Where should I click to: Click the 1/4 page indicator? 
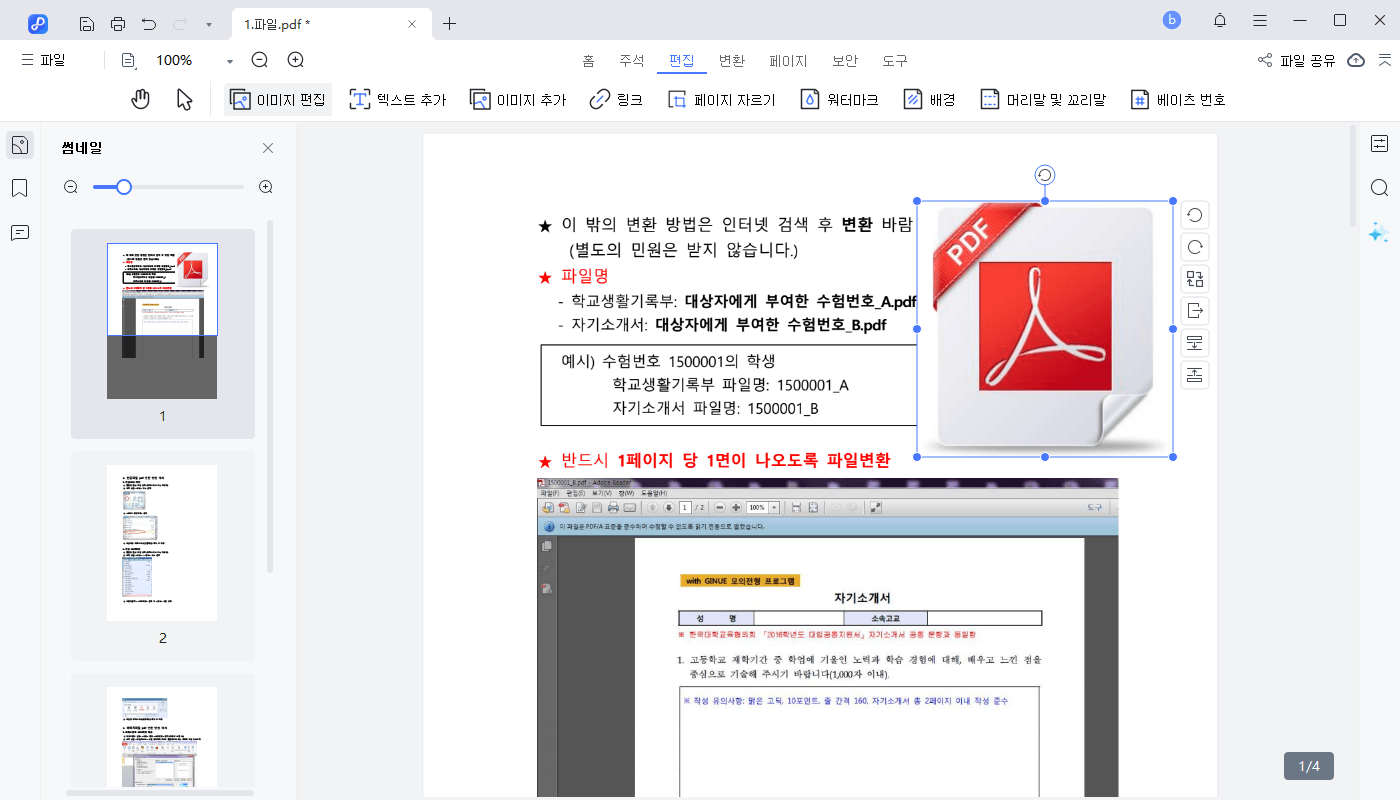pyautogui.click(x=1309, y=766)
